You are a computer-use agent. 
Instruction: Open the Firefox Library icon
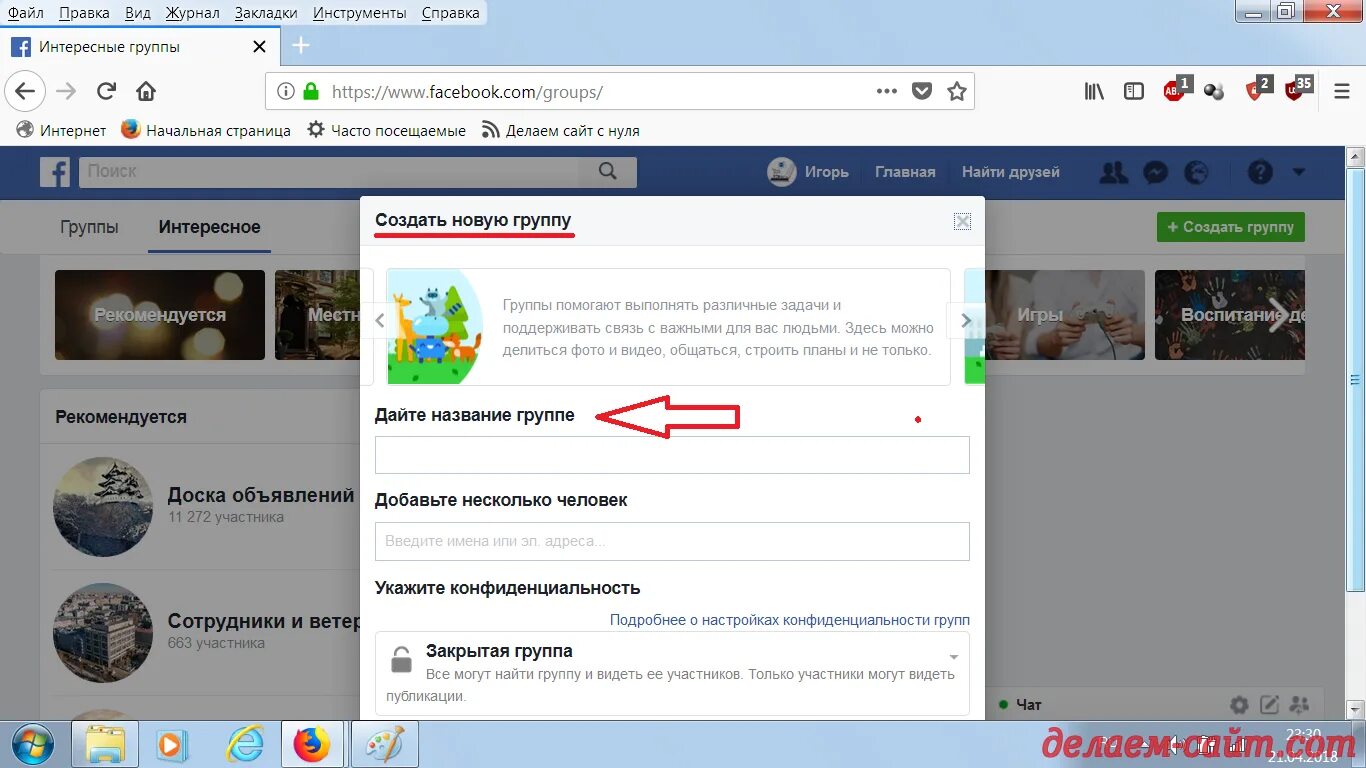point(1095,91)
